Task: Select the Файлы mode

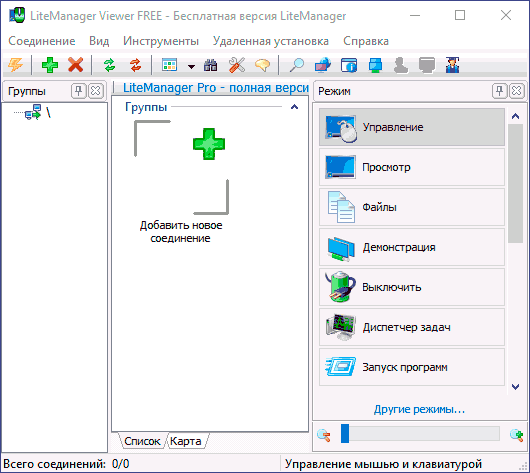Action: coord(412,207)
